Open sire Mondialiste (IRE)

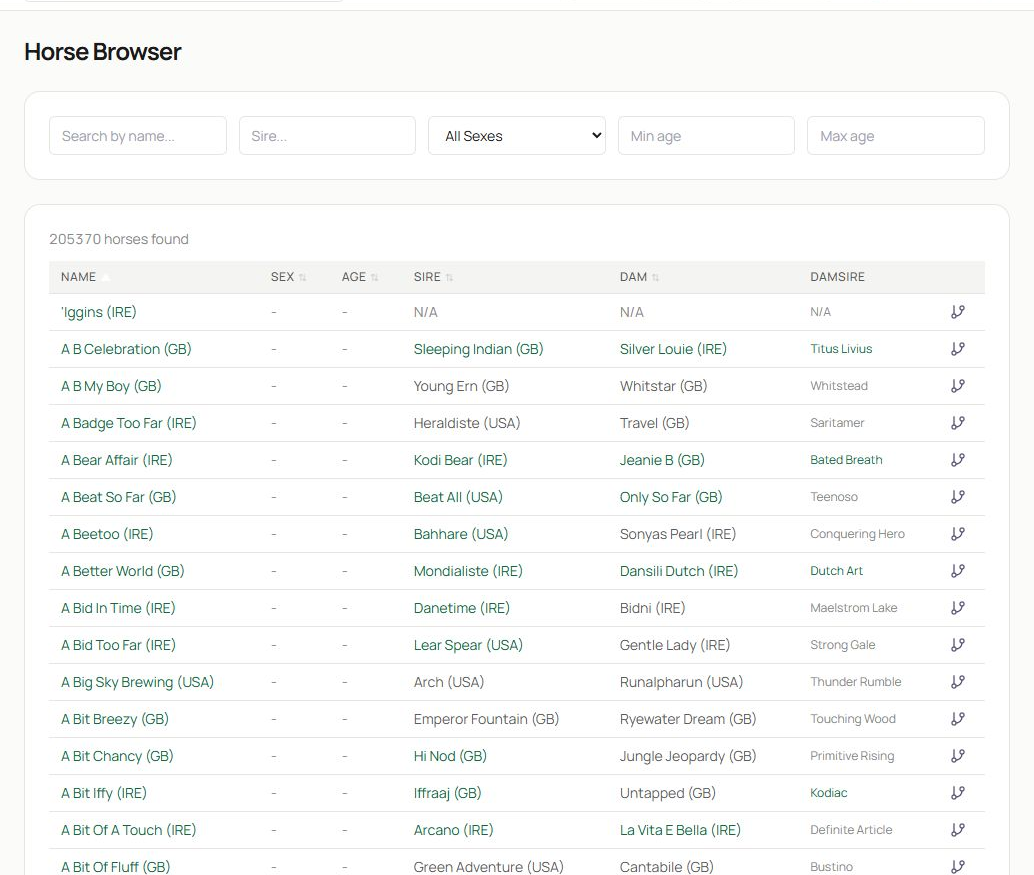(x=468, y=570)
